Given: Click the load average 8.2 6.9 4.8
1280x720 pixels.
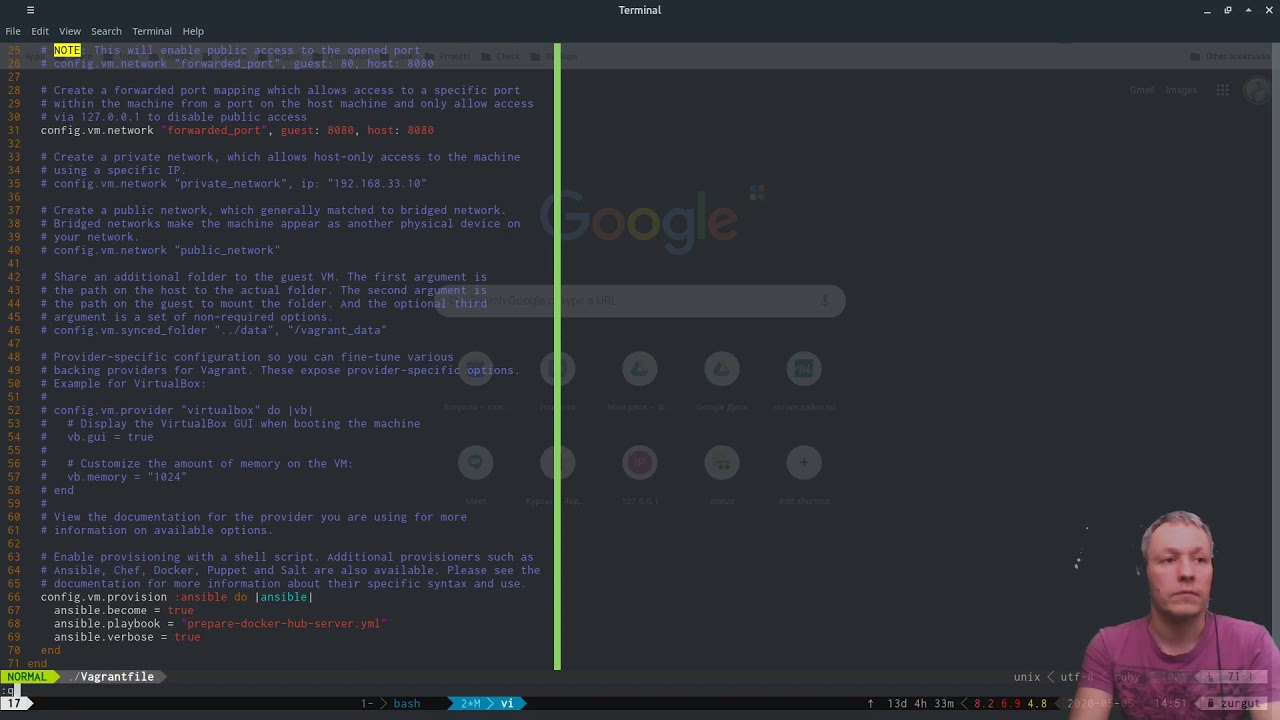Looking at the screenshot, I should click(x=1010, y=704).
